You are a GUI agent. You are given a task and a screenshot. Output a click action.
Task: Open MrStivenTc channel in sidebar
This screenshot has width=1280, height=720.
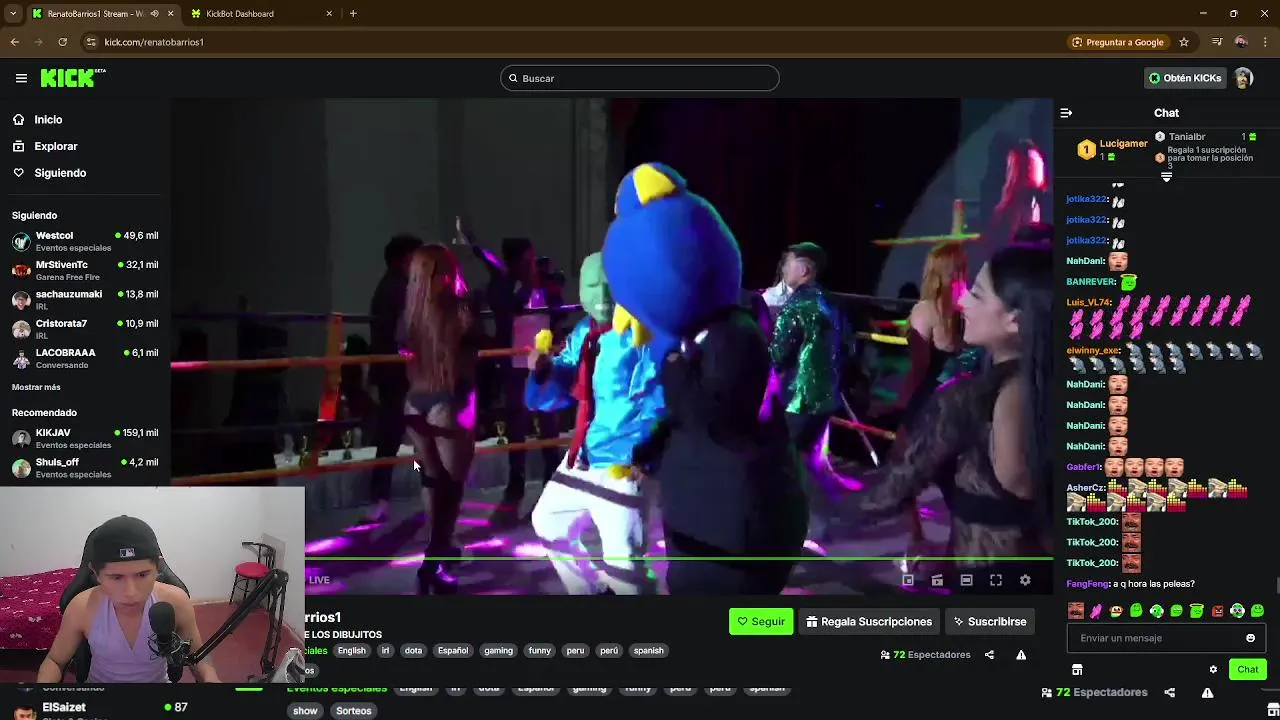coord(85,270)
